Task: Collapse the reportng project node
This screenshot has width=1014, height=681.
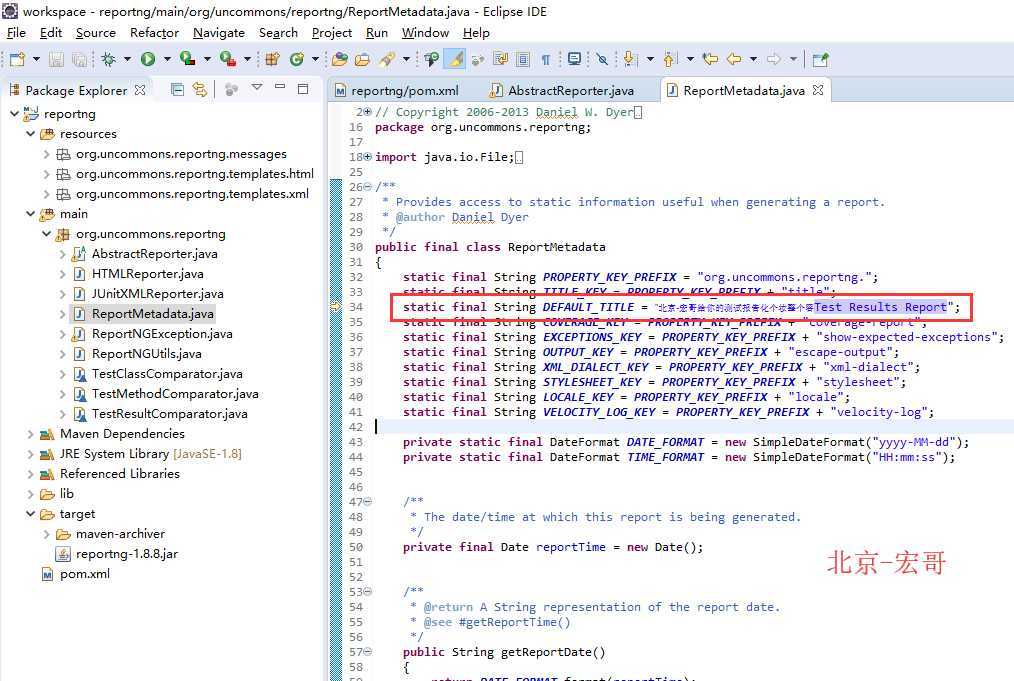Action: [x=14, y=113]
